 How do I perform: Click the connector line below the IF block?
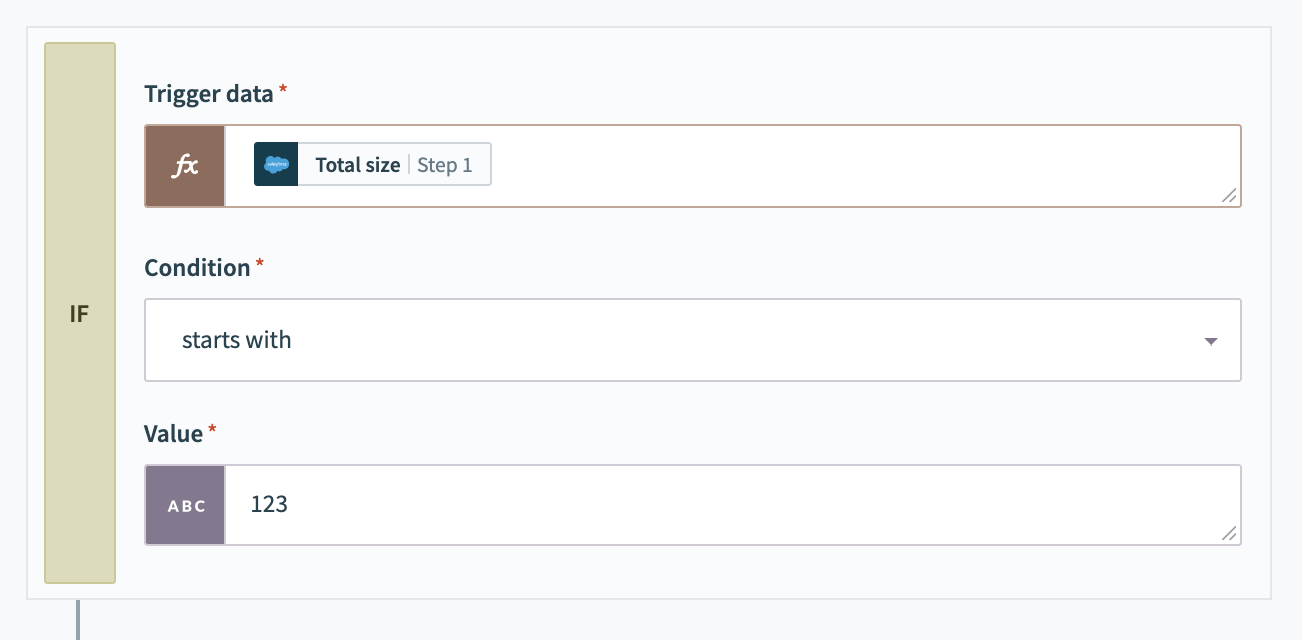80,620
